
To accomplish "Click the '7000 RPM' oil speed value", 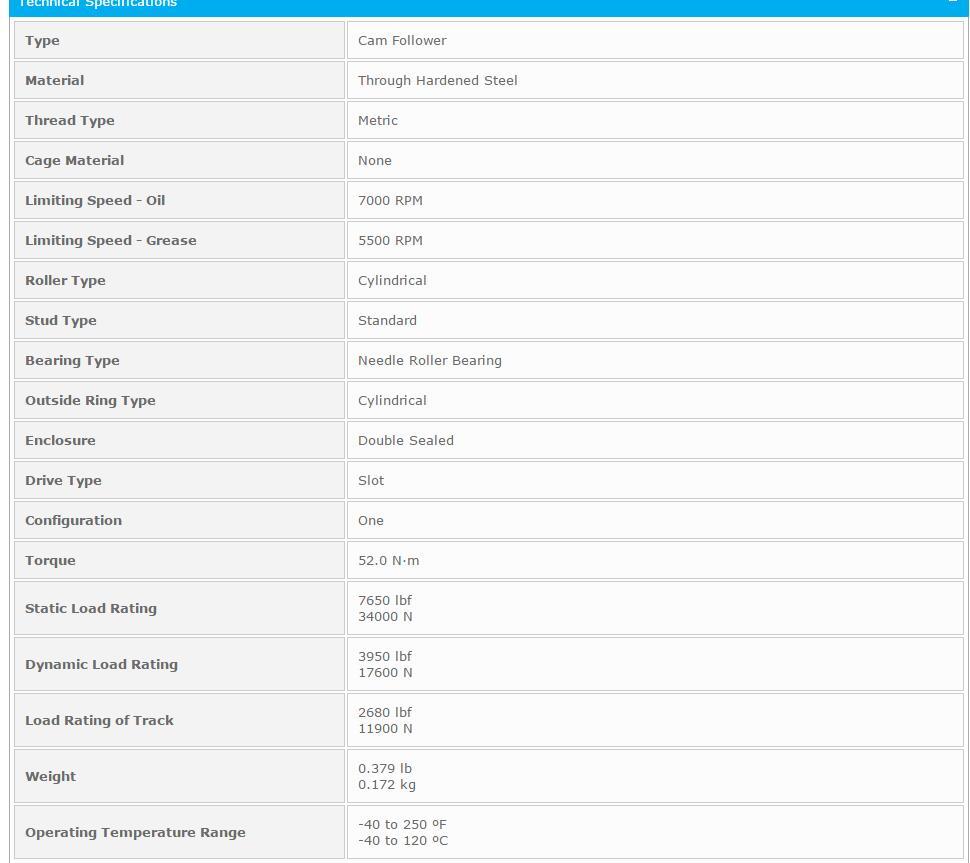I will tap(390, 200).
